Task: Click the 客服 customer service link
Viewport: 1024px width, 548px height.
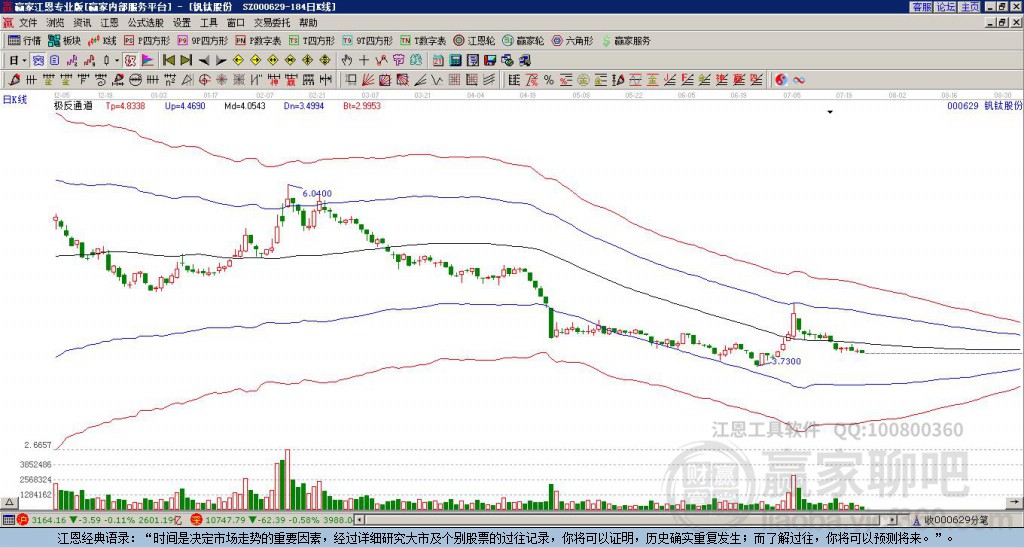Action: click(x=921, y=7)
